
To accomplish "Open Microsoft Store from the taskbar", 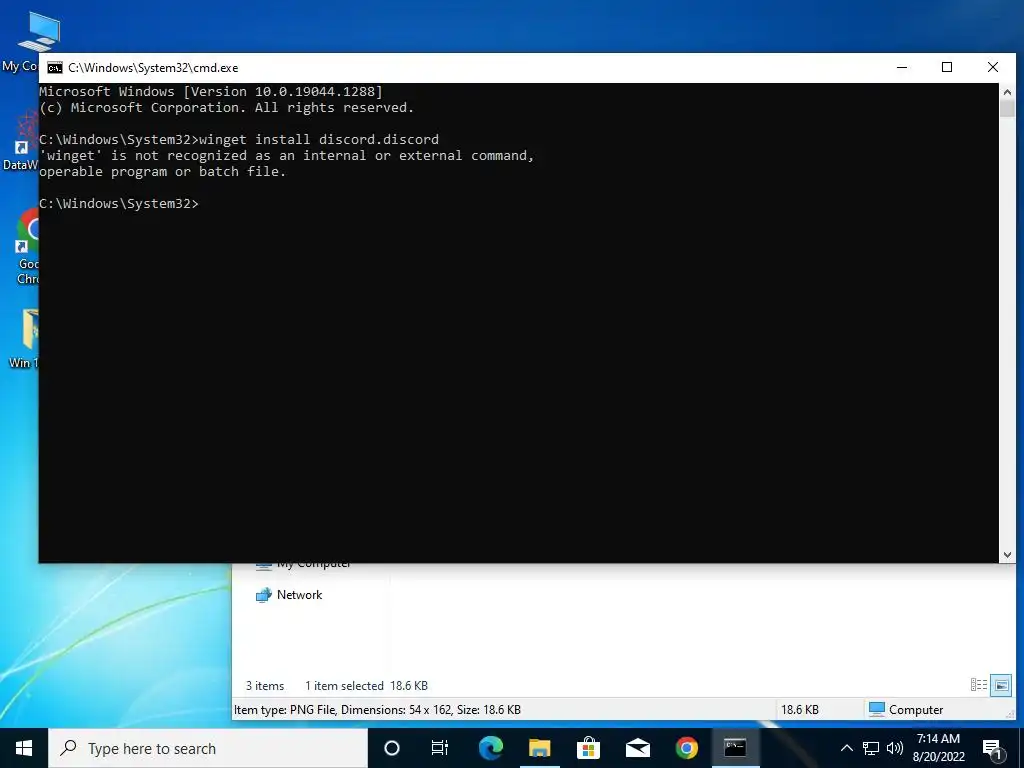I will click(x=588, y=748).
